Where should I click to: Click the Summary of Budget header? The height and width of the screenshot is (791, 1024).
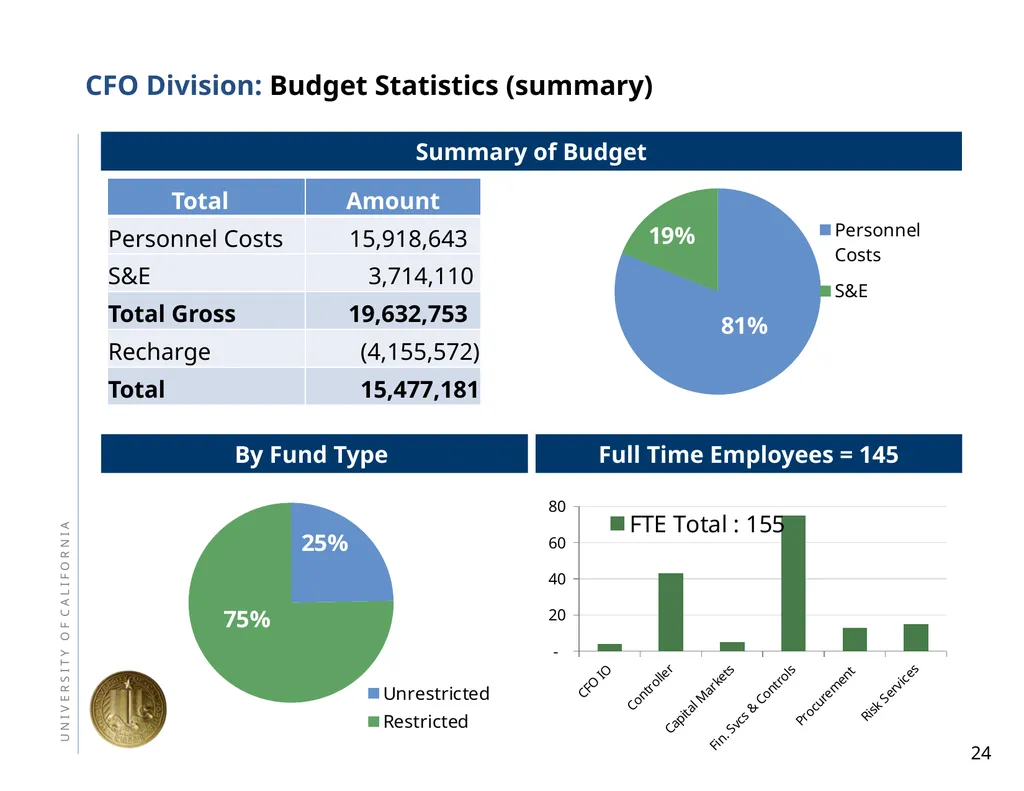[531, 152]
